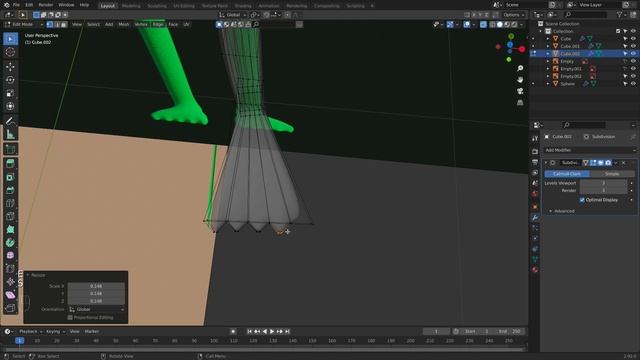Select the Move tool
640x360 pixels.
pos(10,67)
